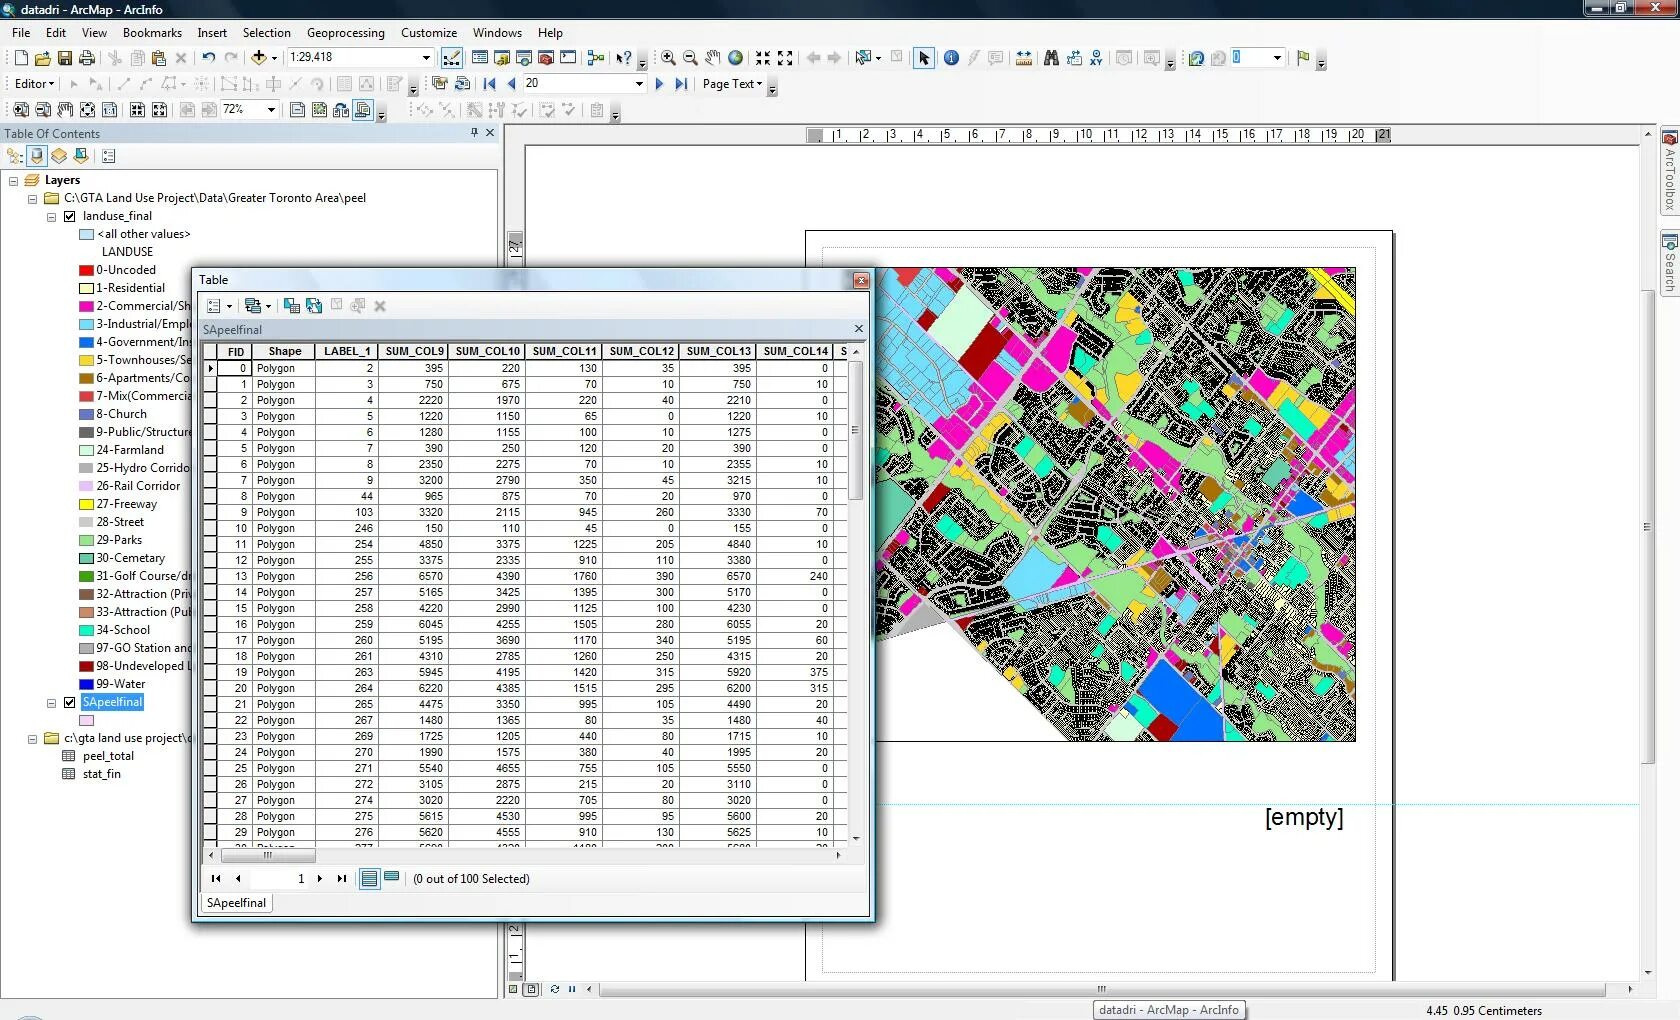Click Switch Selection in Table window
Viewport: 1680px width, 1020px height.
(314, 306)
